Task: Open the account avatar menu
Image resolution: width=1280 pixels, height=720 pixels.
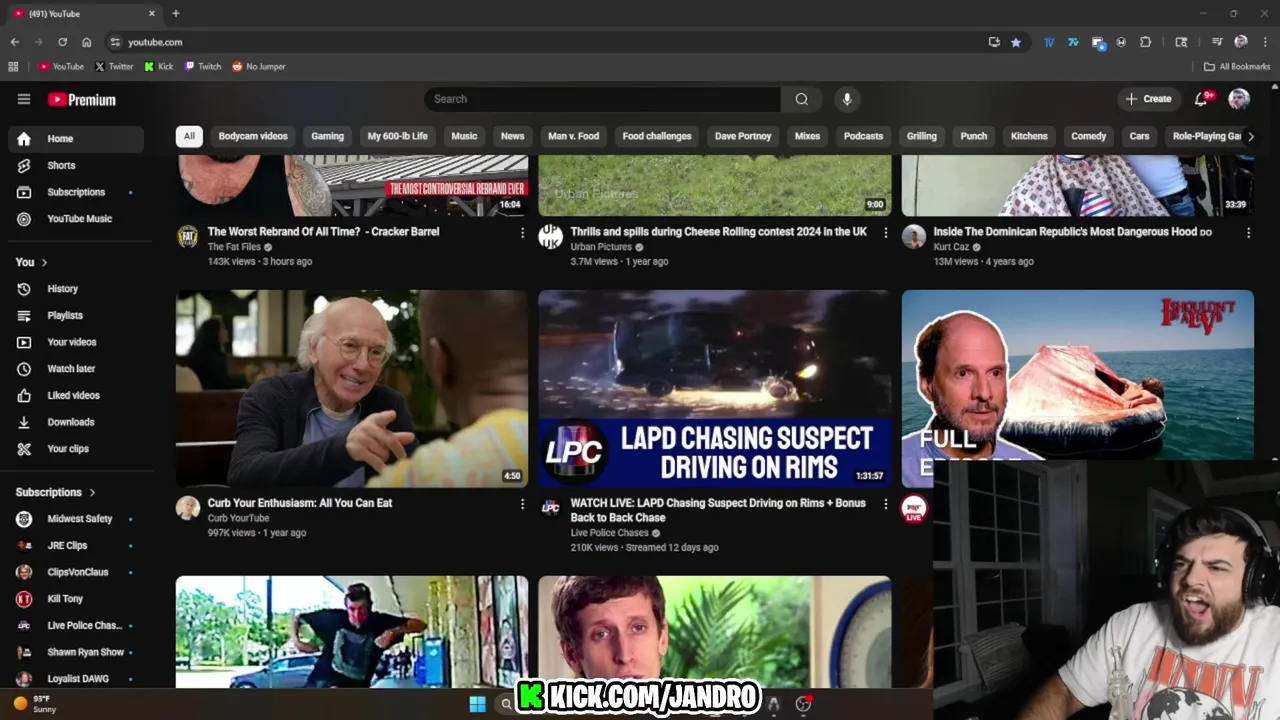Action: click(1239, 99)
